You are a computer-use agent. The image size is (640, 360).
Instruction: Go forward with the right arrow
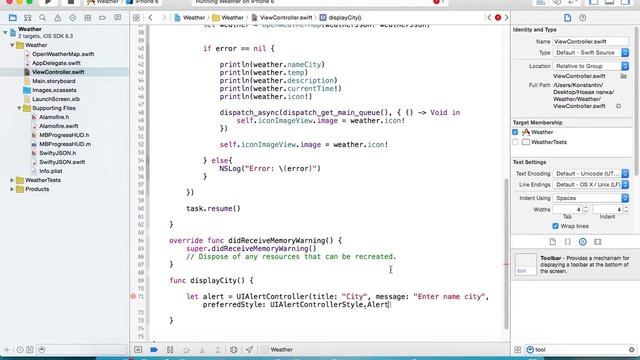click(x=164, y=18)
